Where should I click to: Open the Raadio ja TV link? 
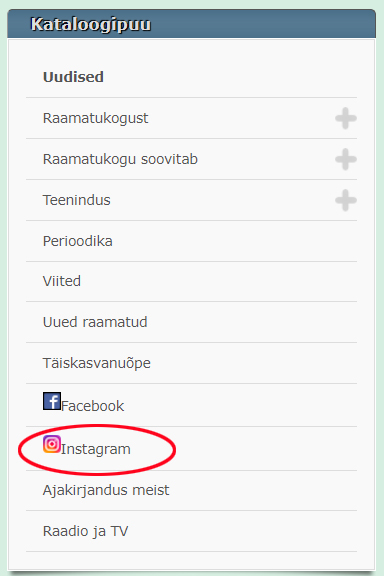coord(85,531)
